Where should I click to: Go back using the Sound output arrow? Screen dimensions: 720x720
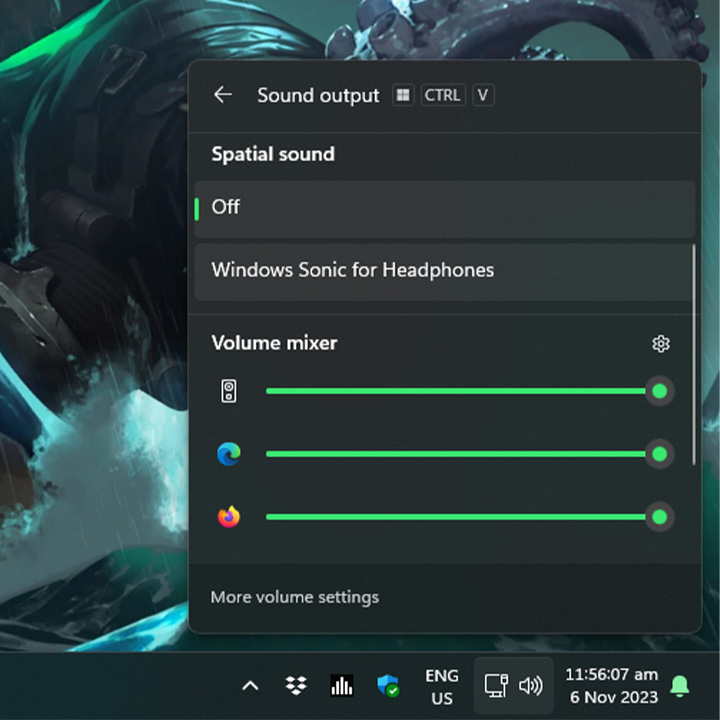click(x=223, y=95)
